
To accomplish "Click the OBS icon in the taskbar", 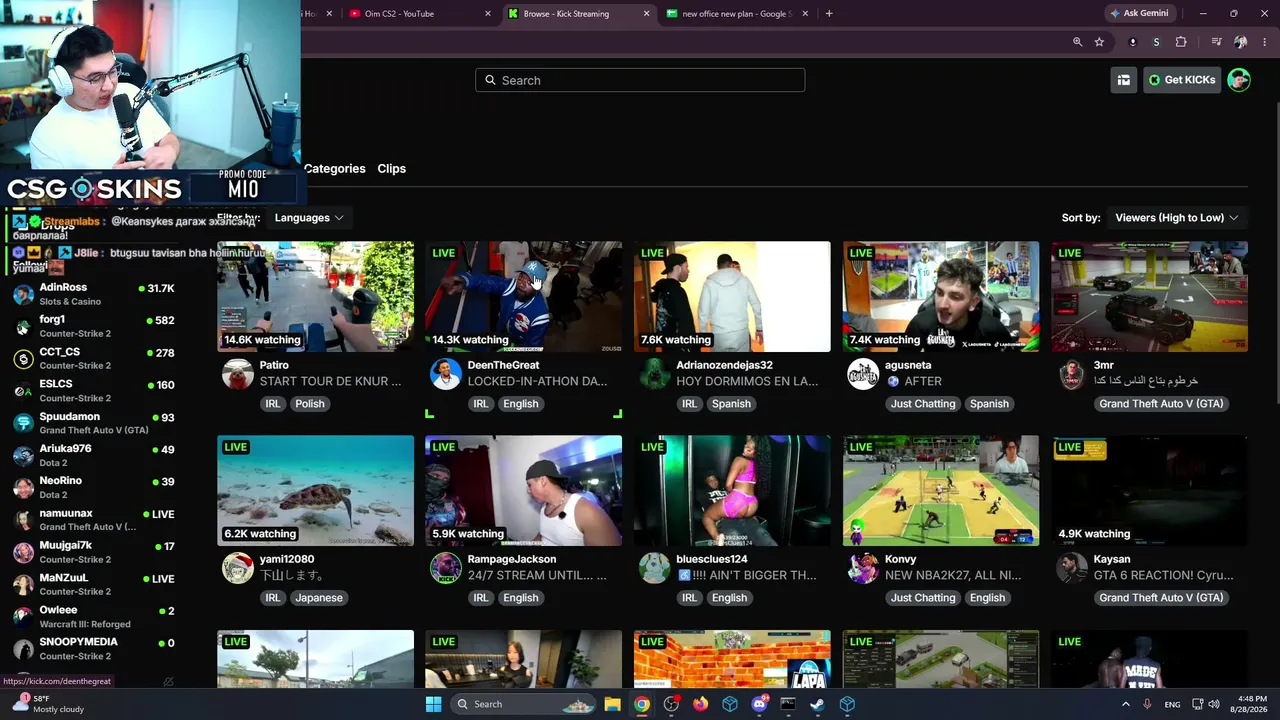I will 671,704.
